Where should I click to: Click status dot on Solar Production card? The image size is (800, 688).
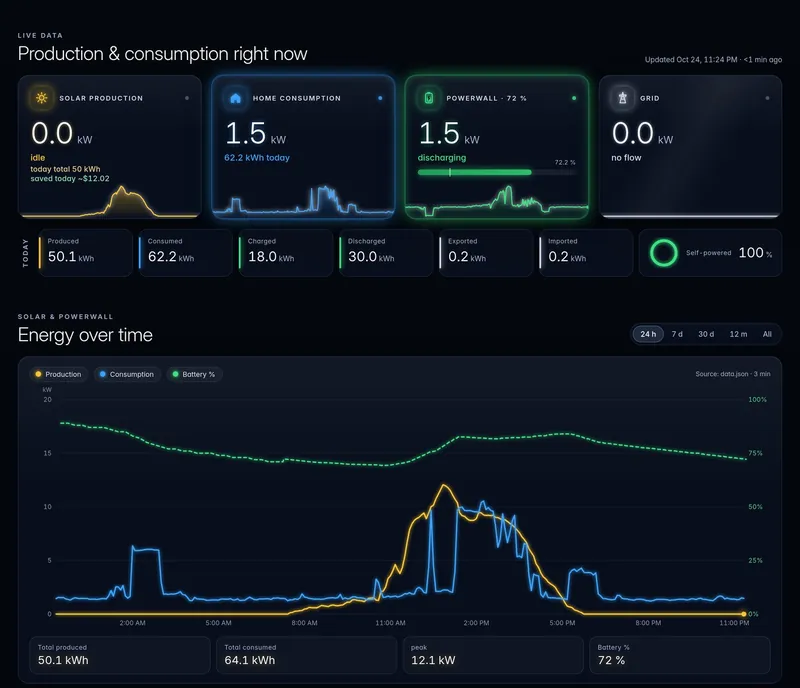pyautogui.click(x=187, y=98)
